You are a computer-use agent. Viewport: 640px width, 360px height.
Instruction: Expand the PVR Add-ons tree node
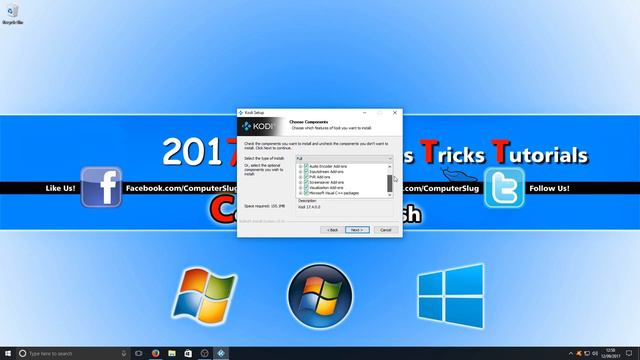coord(300,177)
